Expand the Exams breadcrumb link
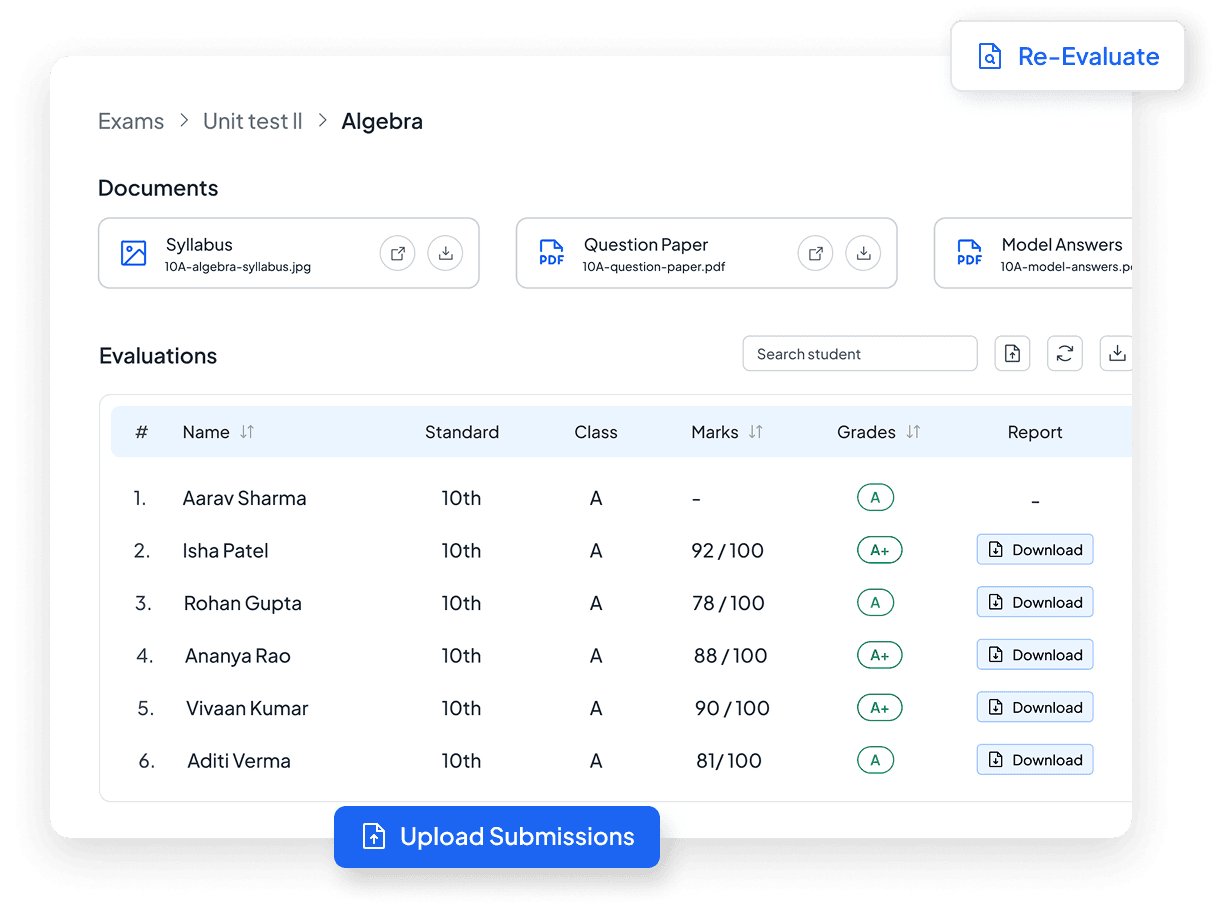Image resolution: width=1218 pixels, height=908 pixels. 131,121
